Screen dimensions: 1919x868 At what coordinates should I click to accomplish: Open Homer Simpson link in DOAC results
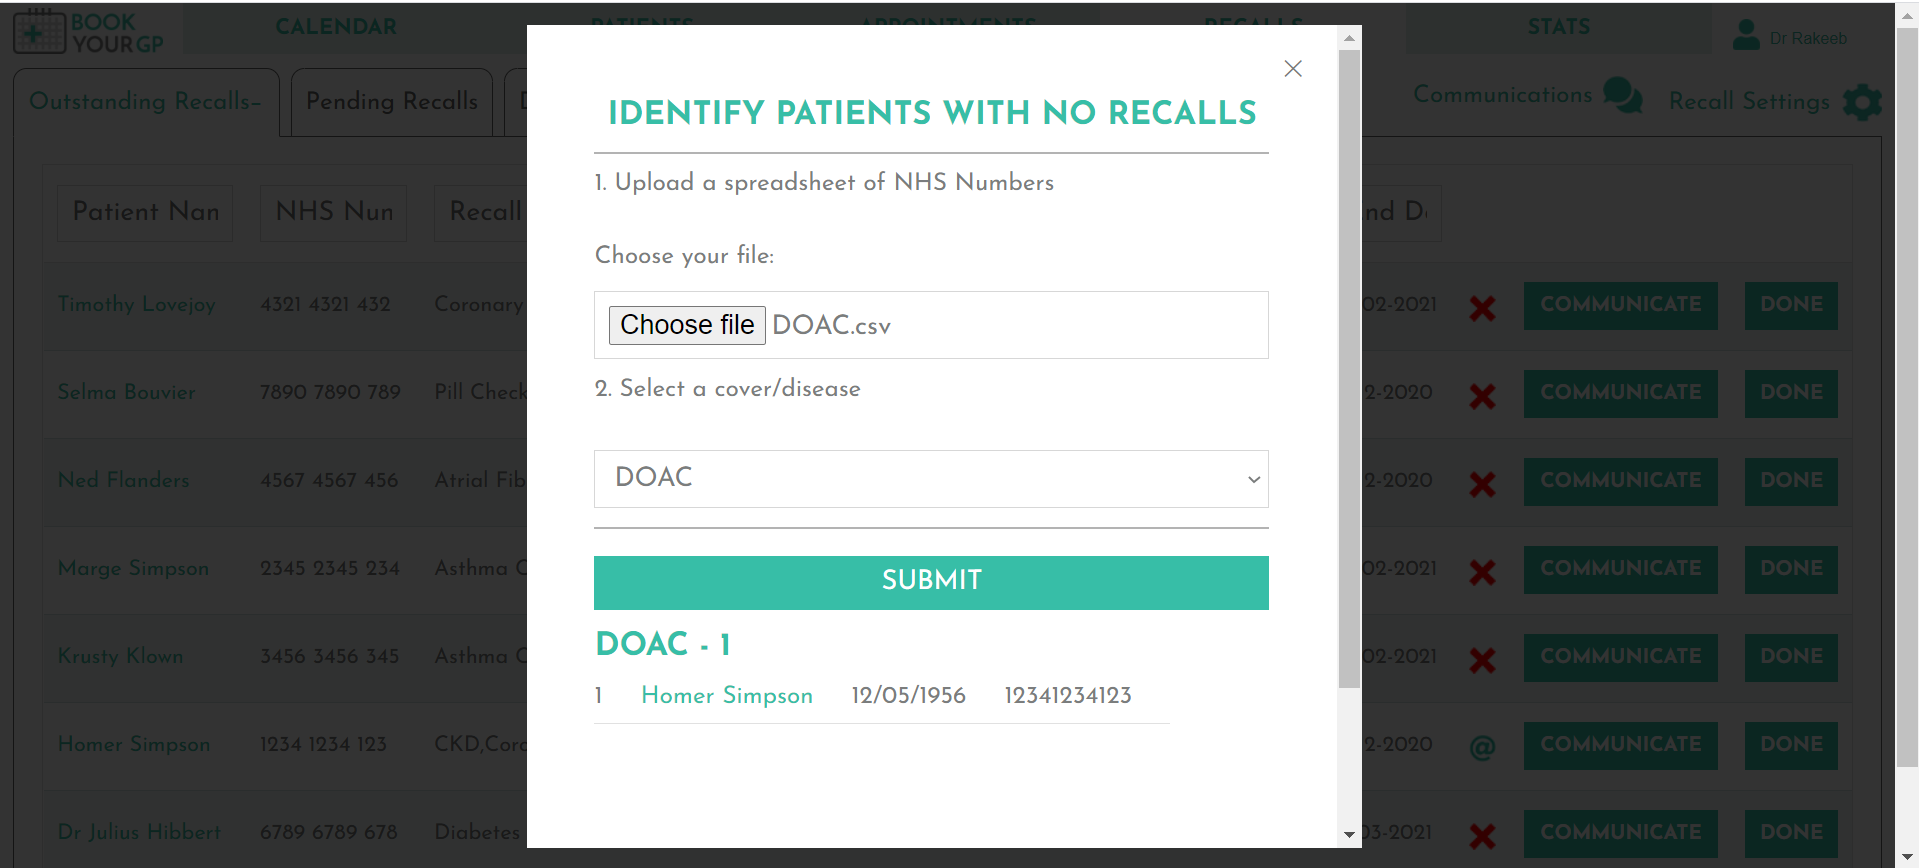pos(727,696)
